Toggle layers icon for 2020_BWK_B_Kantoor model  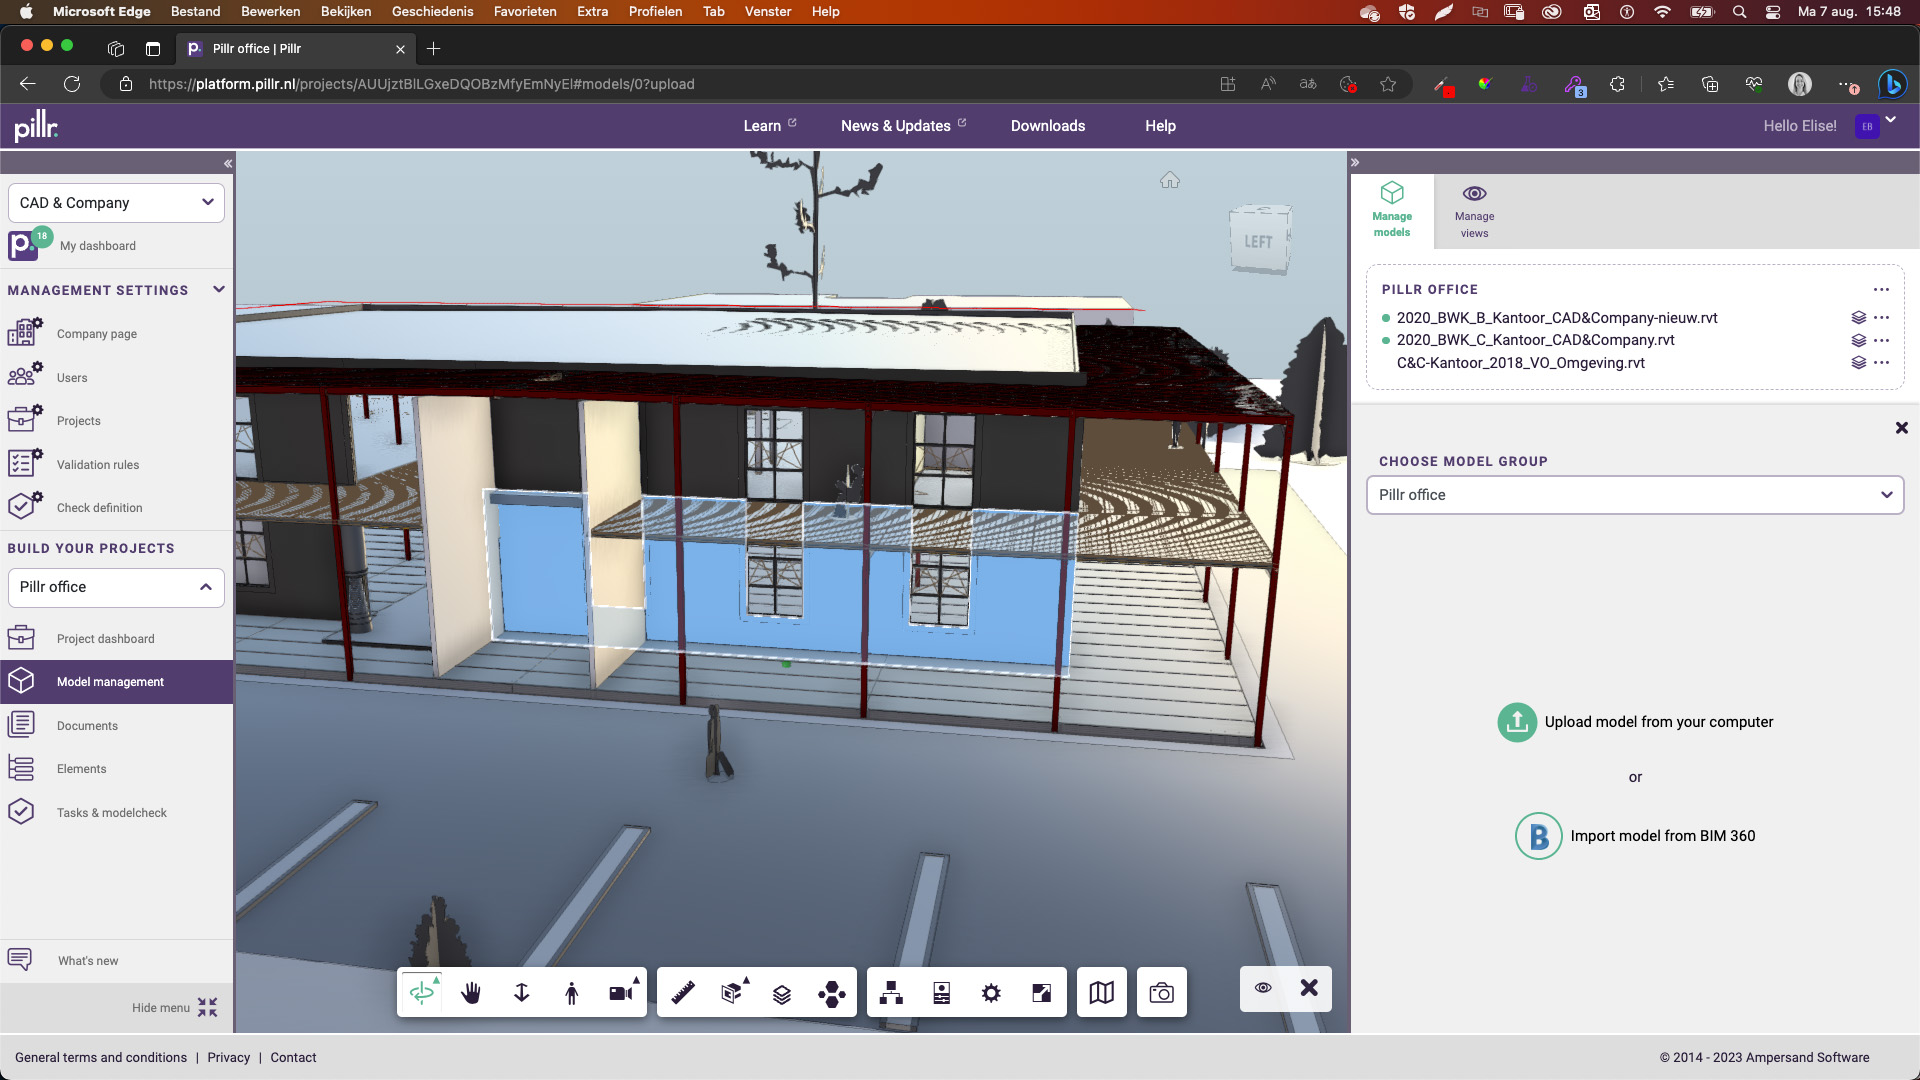(x=1859, y=318)
